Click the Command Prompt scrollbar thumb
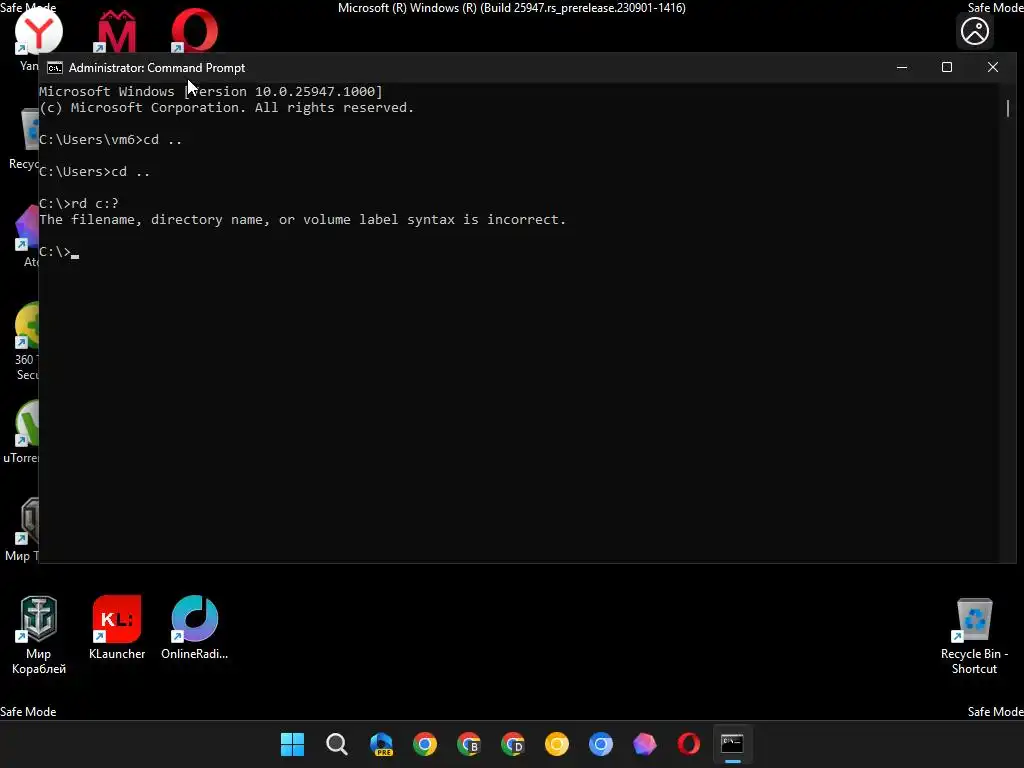 (x=1008, y=108)
